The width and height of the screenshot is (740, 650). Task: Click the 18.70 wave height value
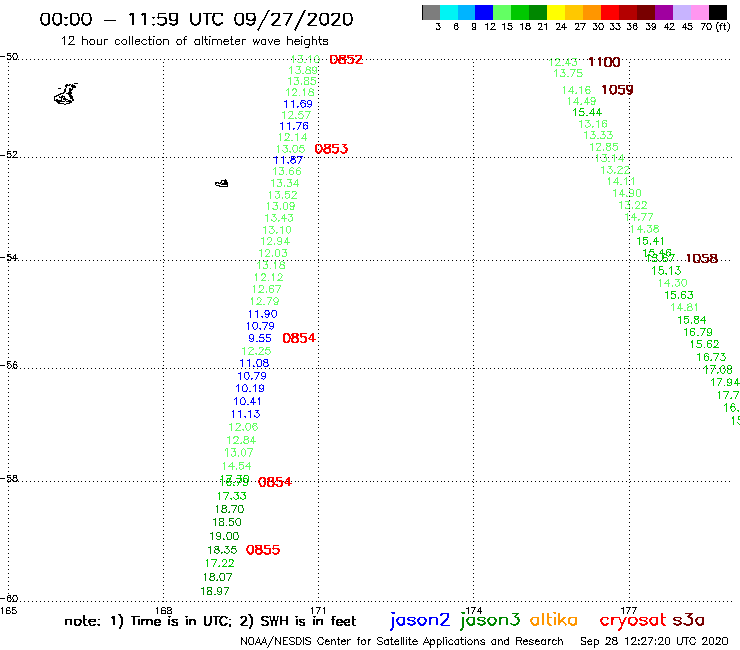tap(229, 509)
